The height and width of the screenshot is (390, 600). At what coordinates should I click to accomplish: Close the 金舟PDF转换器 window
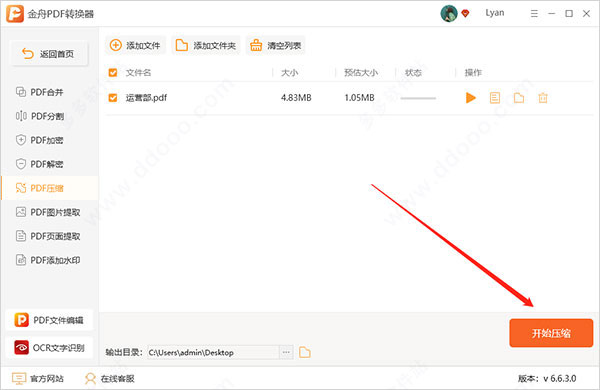(586, 14)
